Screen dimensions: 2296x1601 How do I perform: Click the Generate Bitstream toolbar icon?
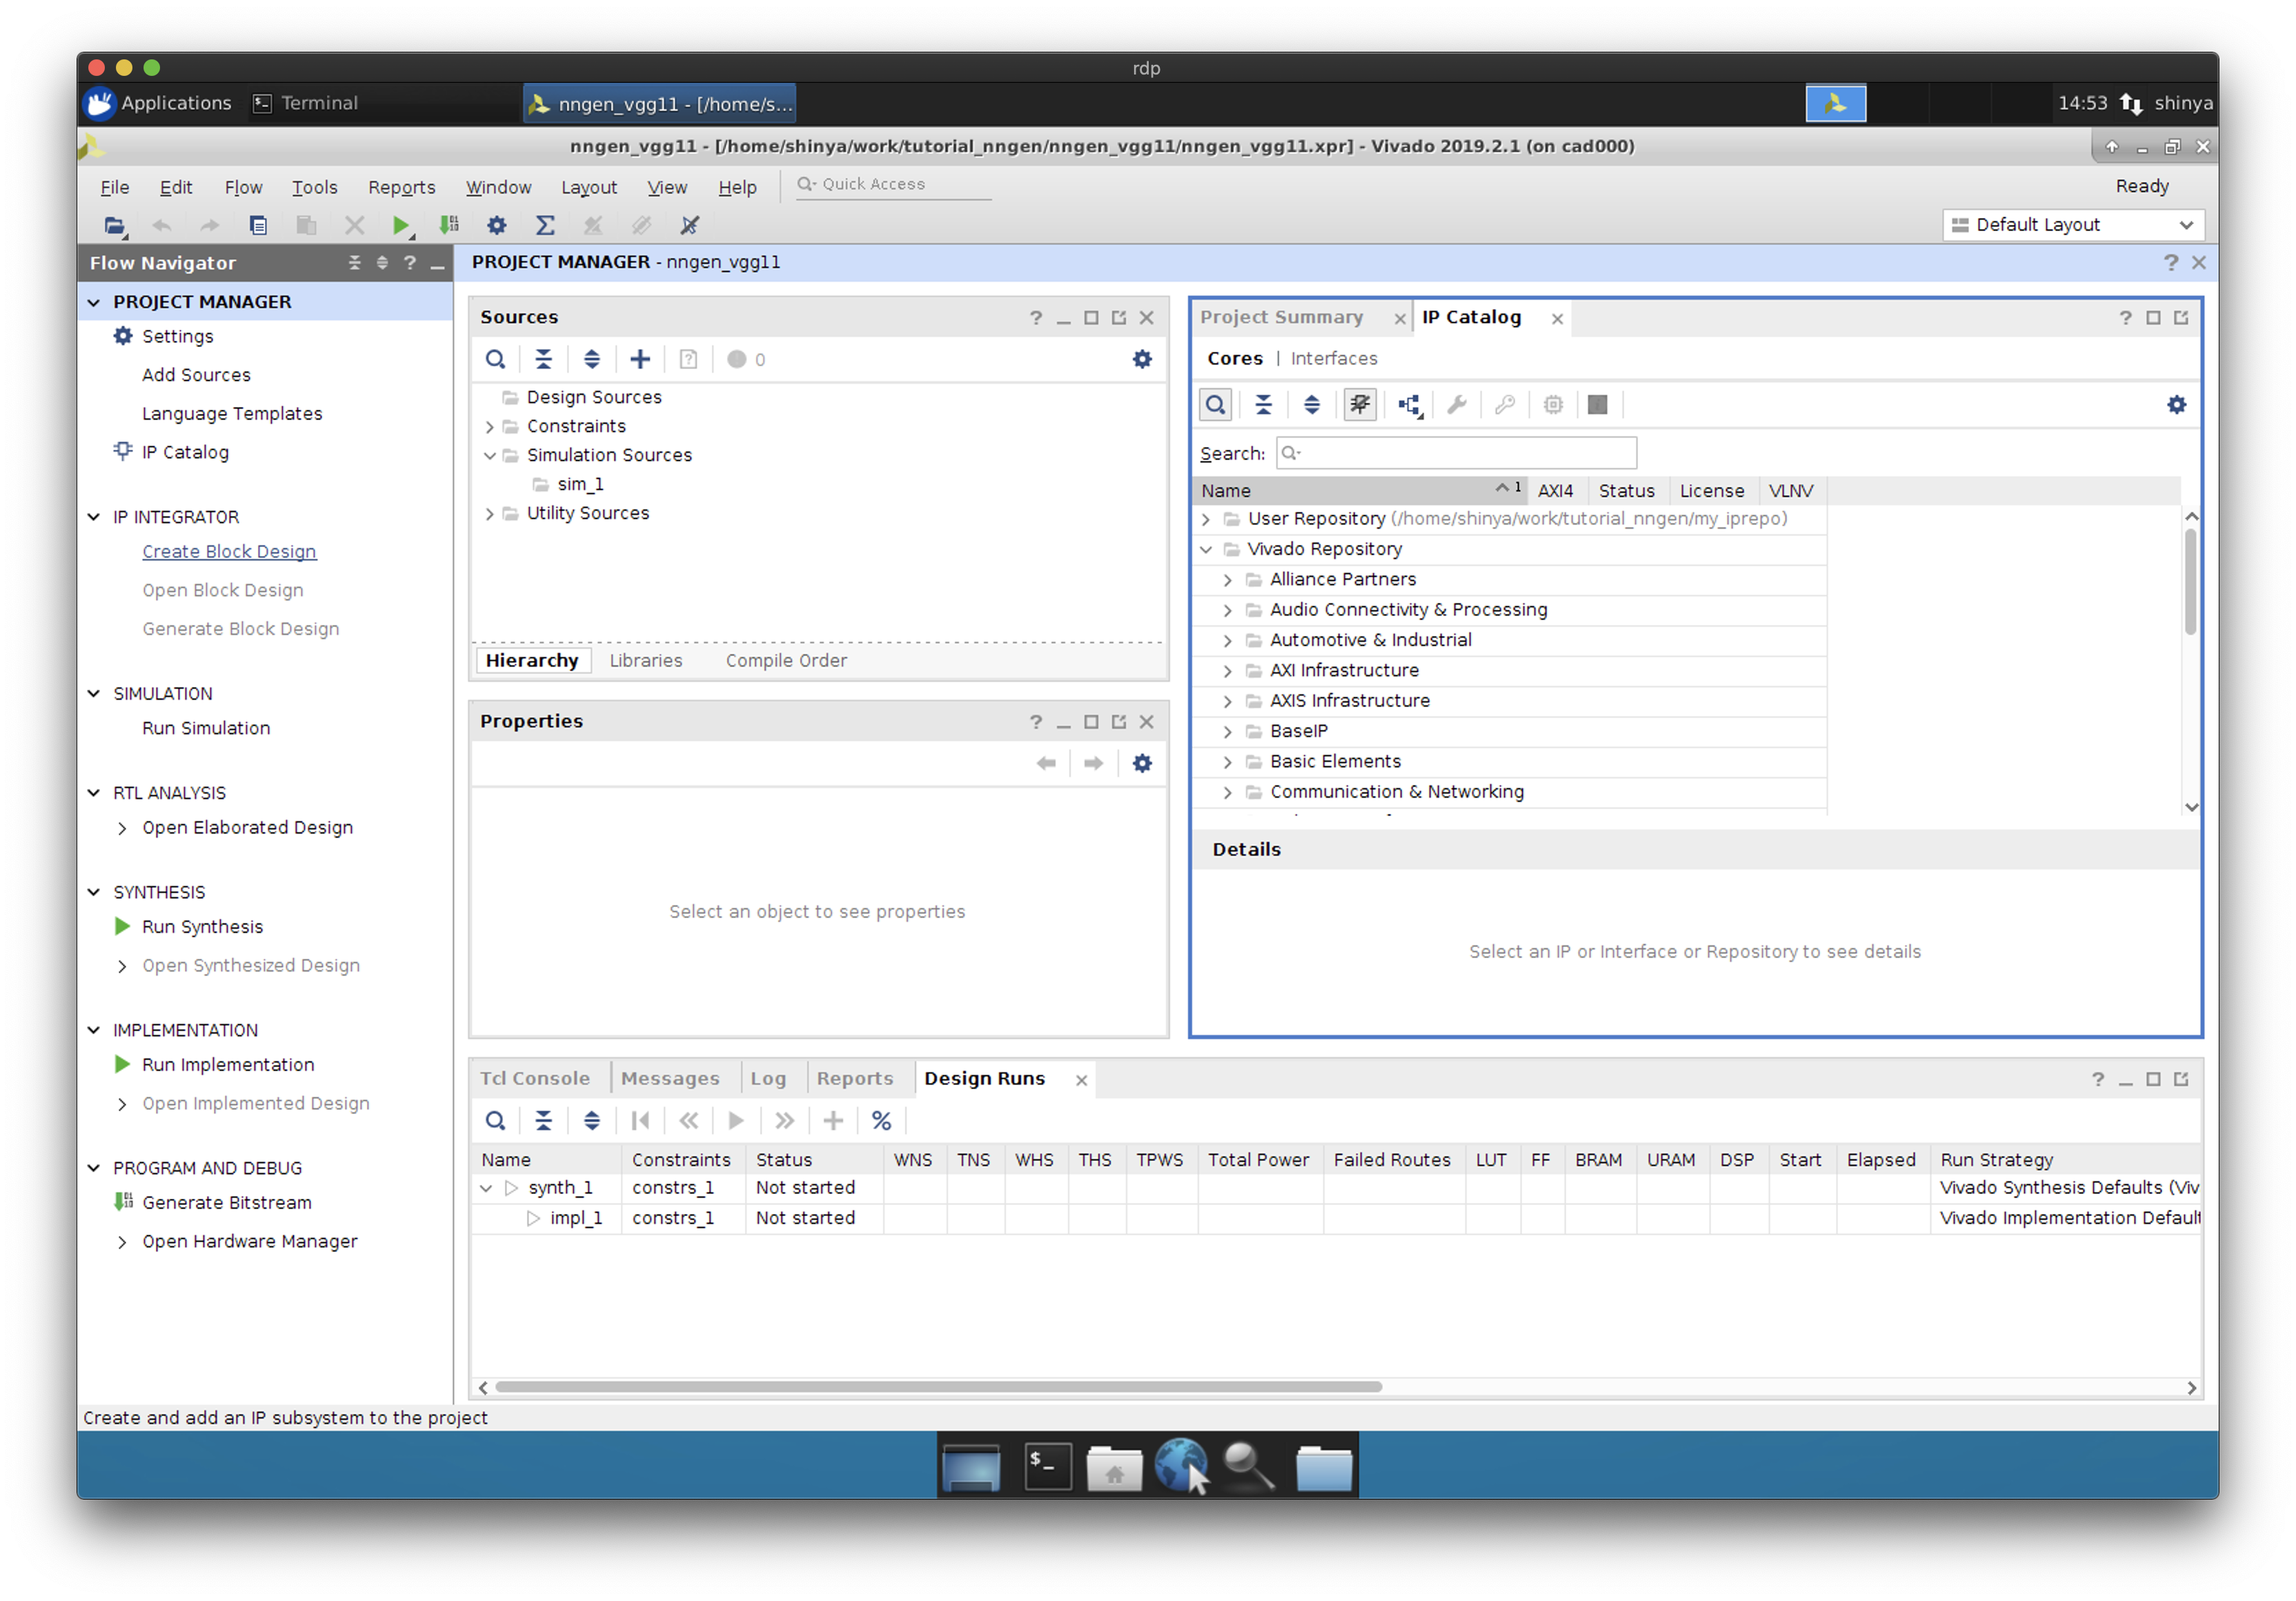coord(449,225)
